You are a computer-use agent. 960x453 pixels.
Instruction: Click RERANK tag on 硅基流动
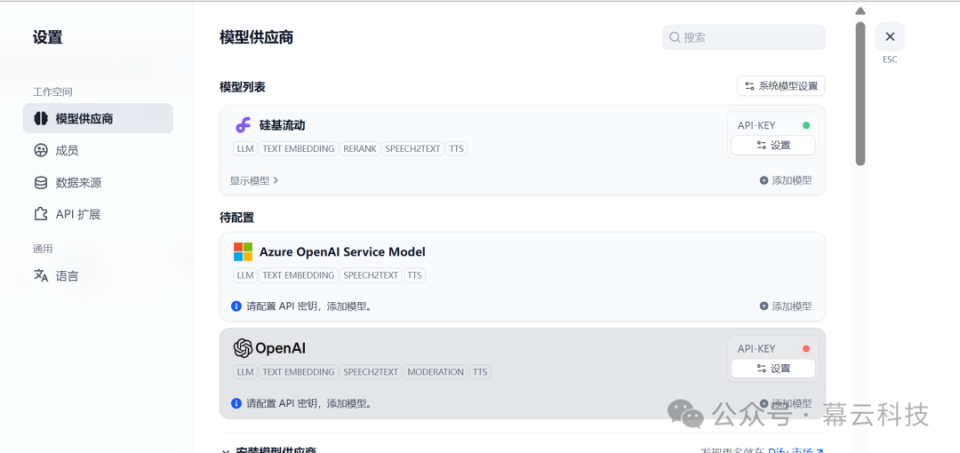pyautogui.click(x=361, y=149)
